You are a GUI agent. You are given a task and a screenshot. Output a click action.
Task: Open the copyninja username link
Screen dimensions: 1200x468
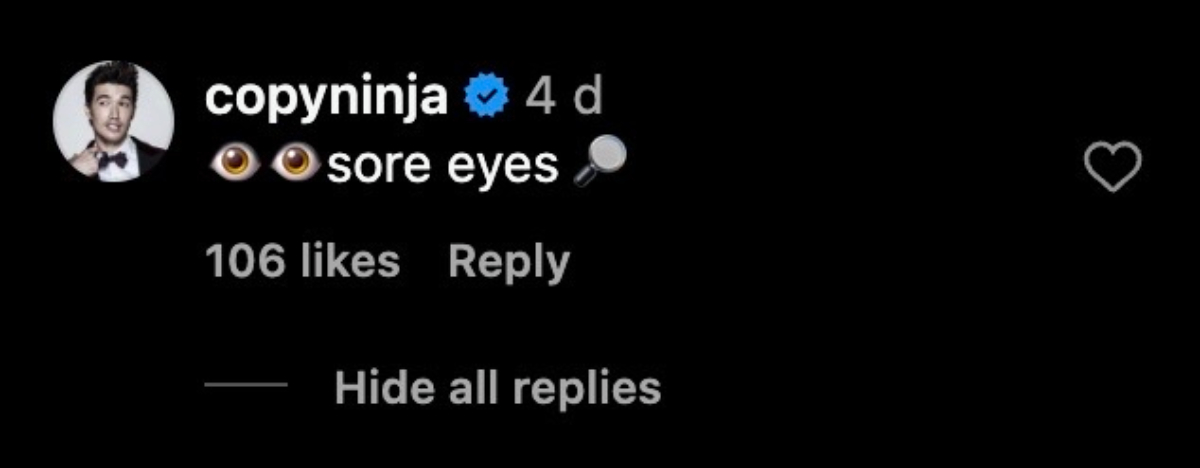(x=326, y=98)
